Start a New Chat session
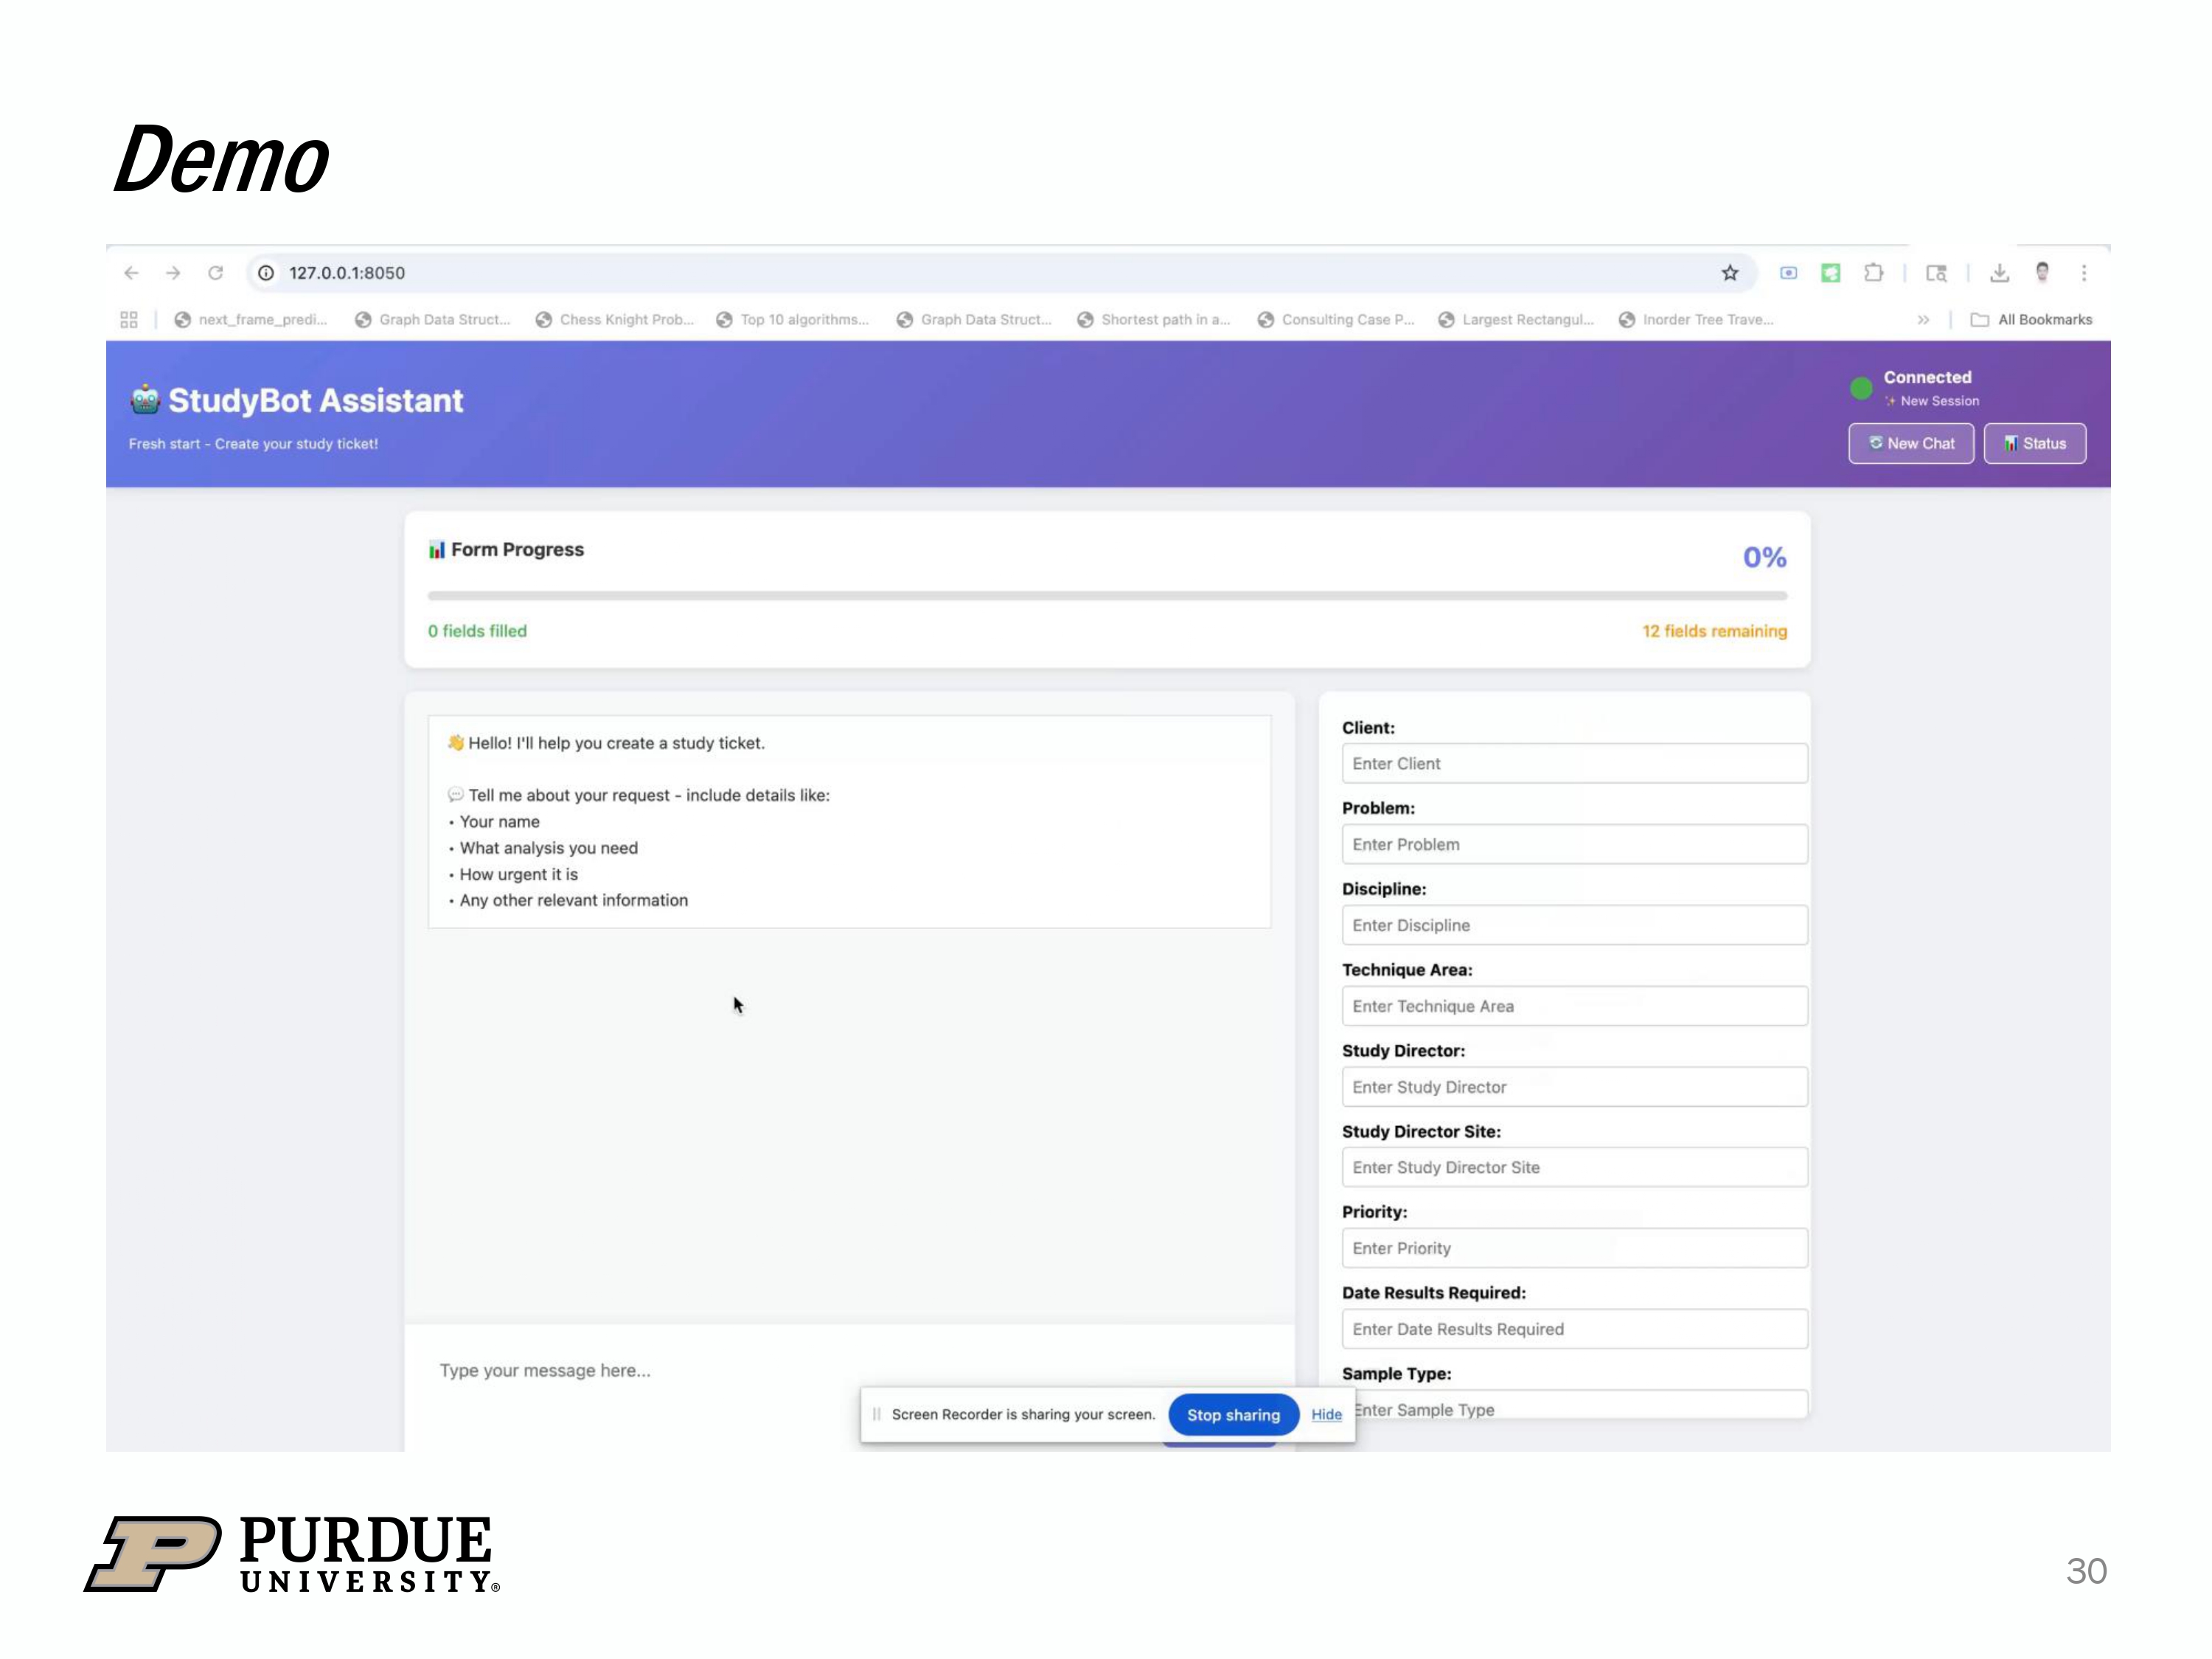This screenshot has width=2212, height=1659. [1910, 444]
